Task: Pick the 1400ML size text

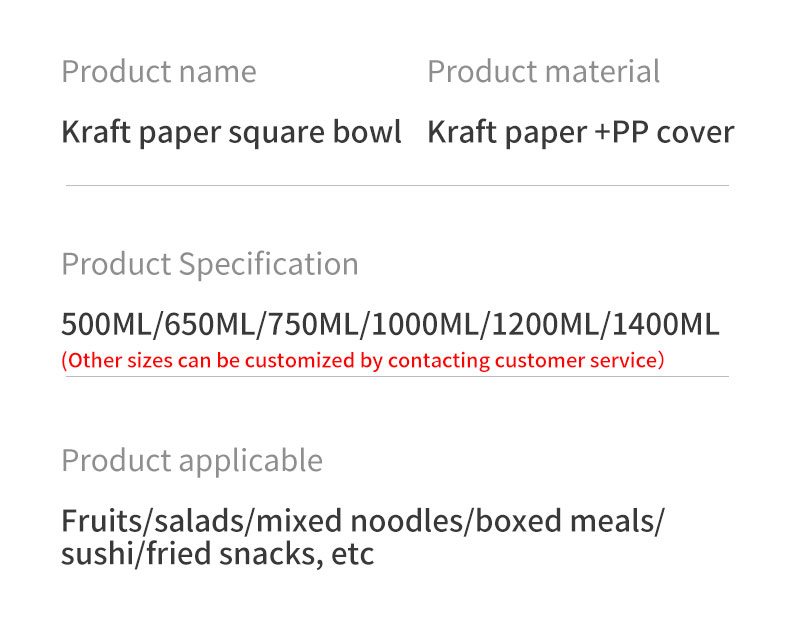Action: pyautogui.click(x=666, y=325)
